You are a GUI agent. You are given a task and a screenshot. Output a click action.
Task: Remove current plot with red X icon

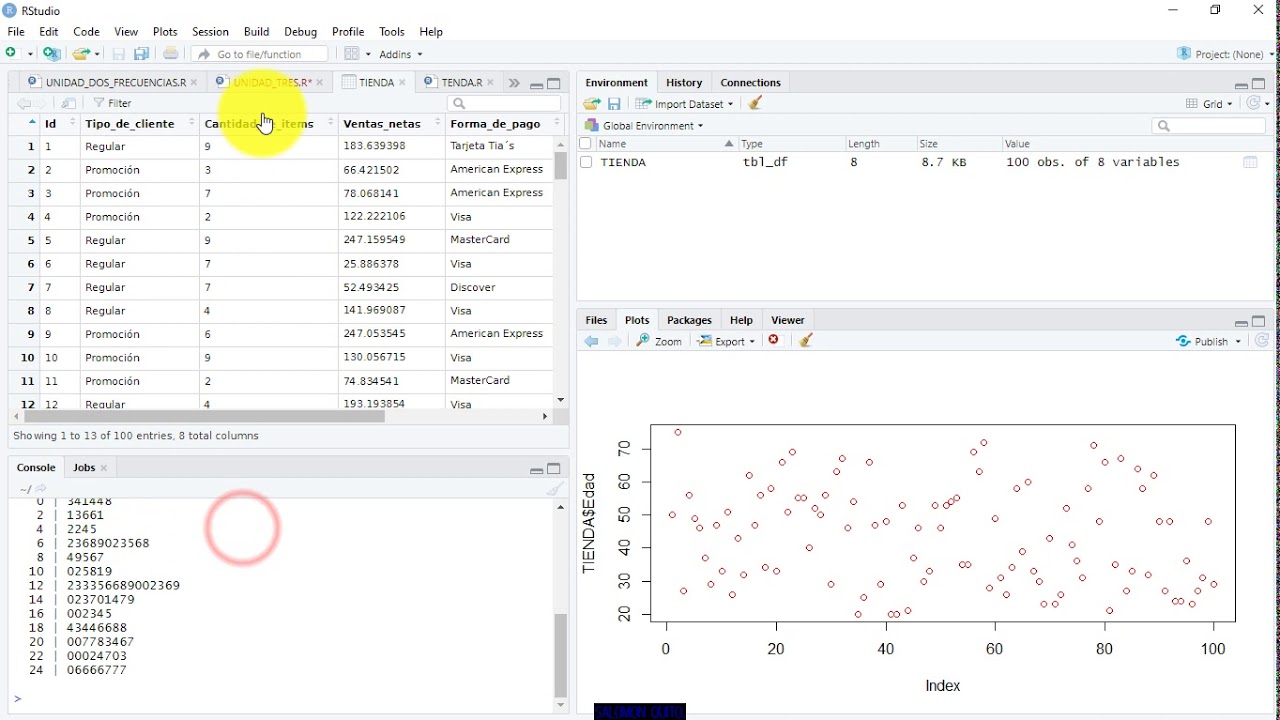(774, 341)
